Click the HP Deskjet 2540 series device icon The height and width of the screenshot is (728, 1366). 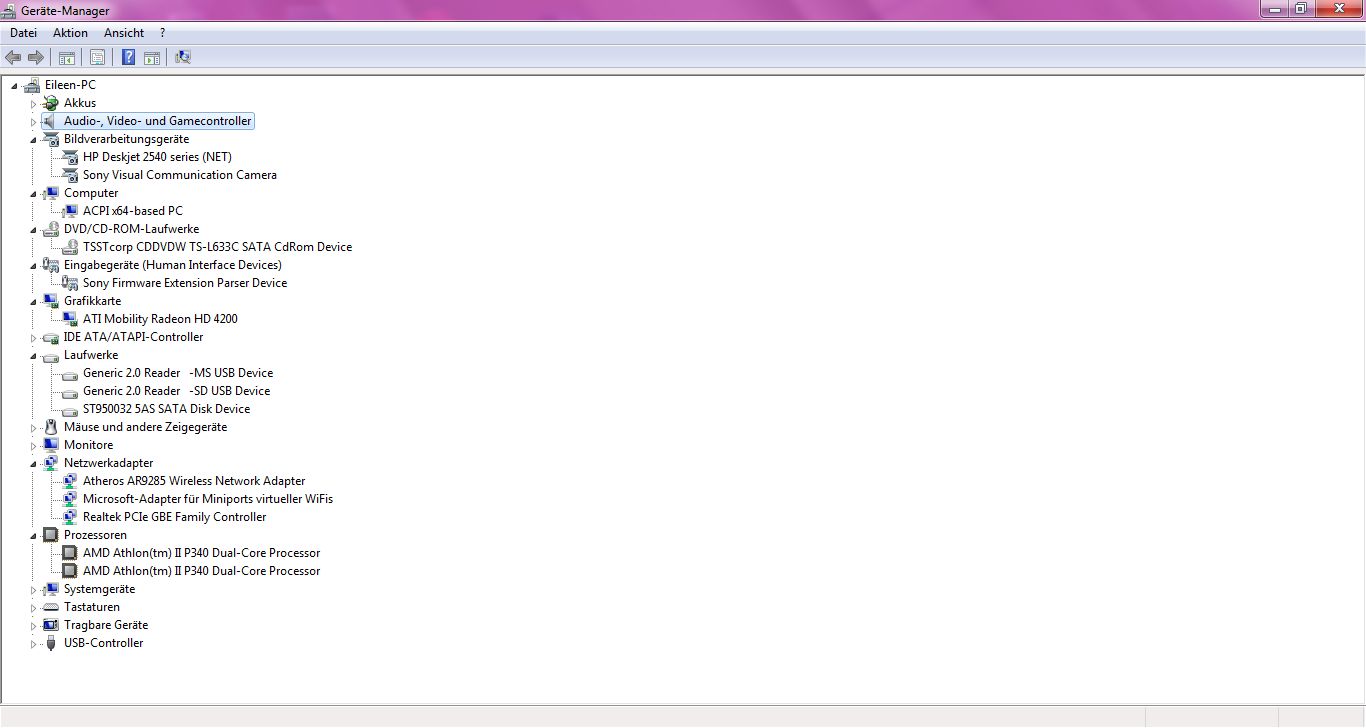70,157
